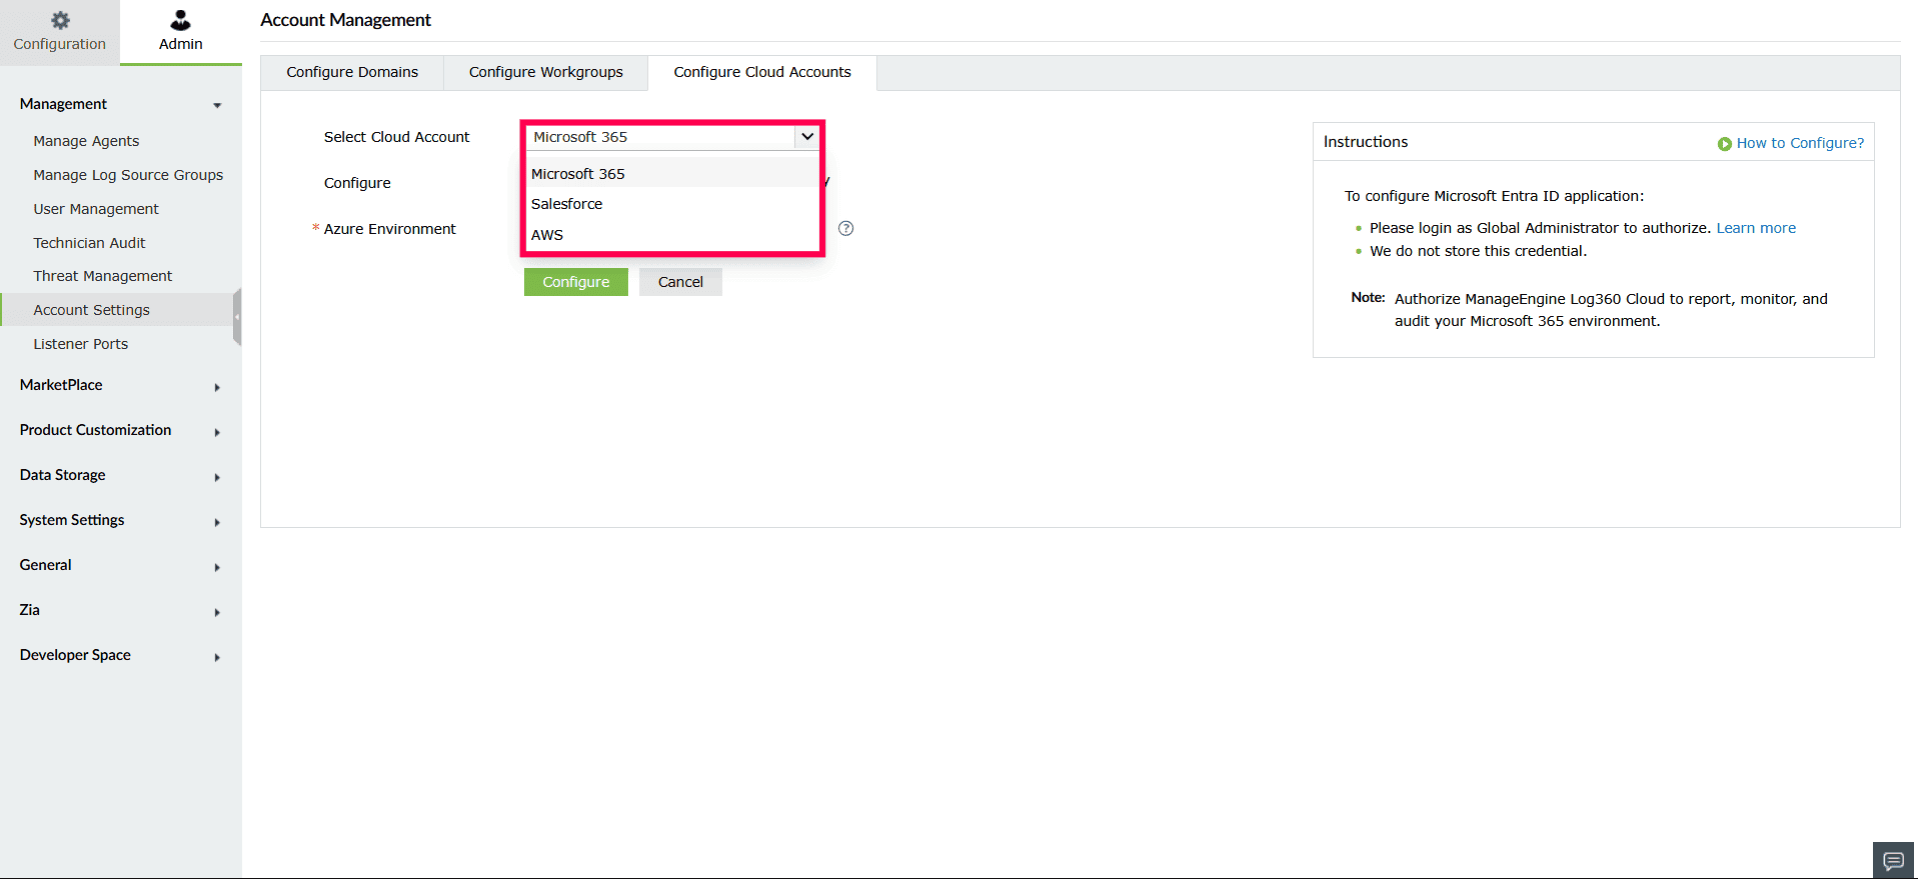Open User Management in the sidebar
Image resolution: width=1918 pixels, height=879 pixels.
click(96, 209)
